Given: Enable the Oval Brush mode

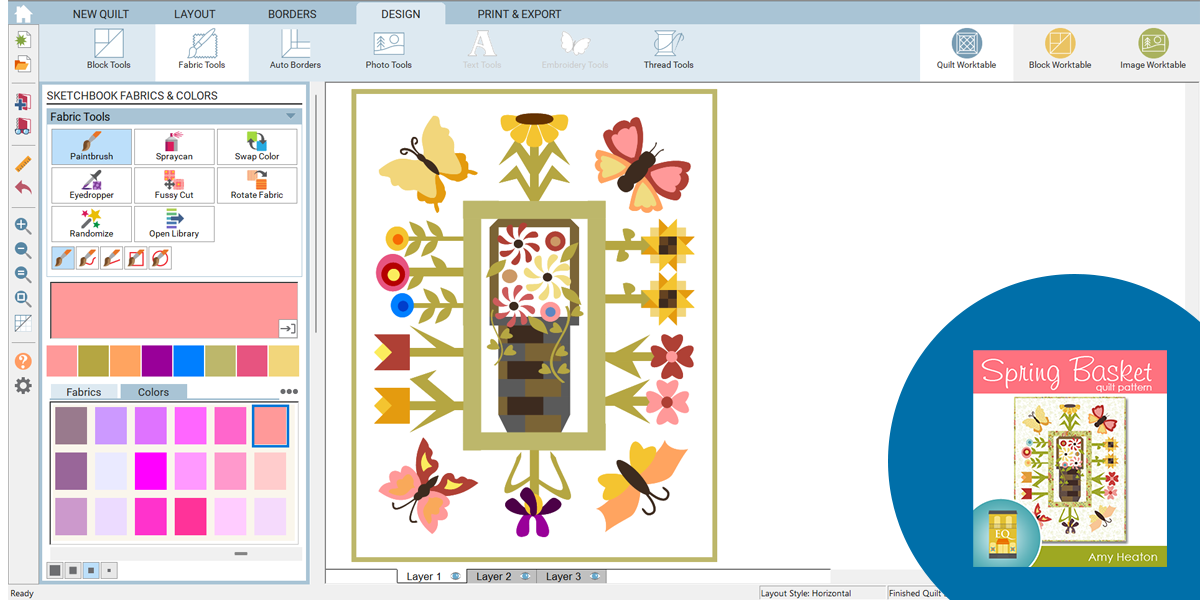Looking at the screenshot, I should tap(159, 258).
